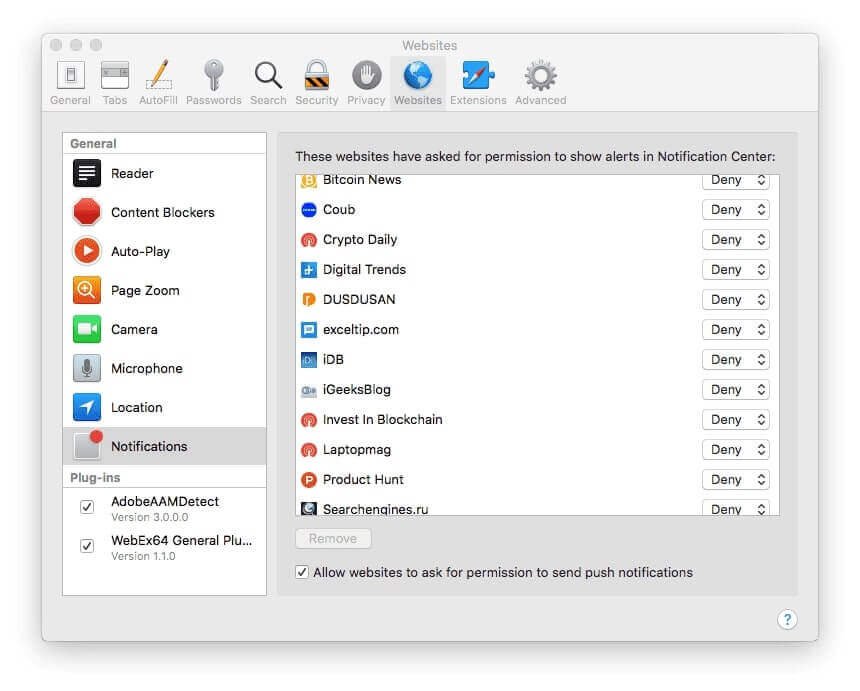Uncheck Allow websites to ask permission checkbox
860x691 pixels.
[x=302, y=572]
